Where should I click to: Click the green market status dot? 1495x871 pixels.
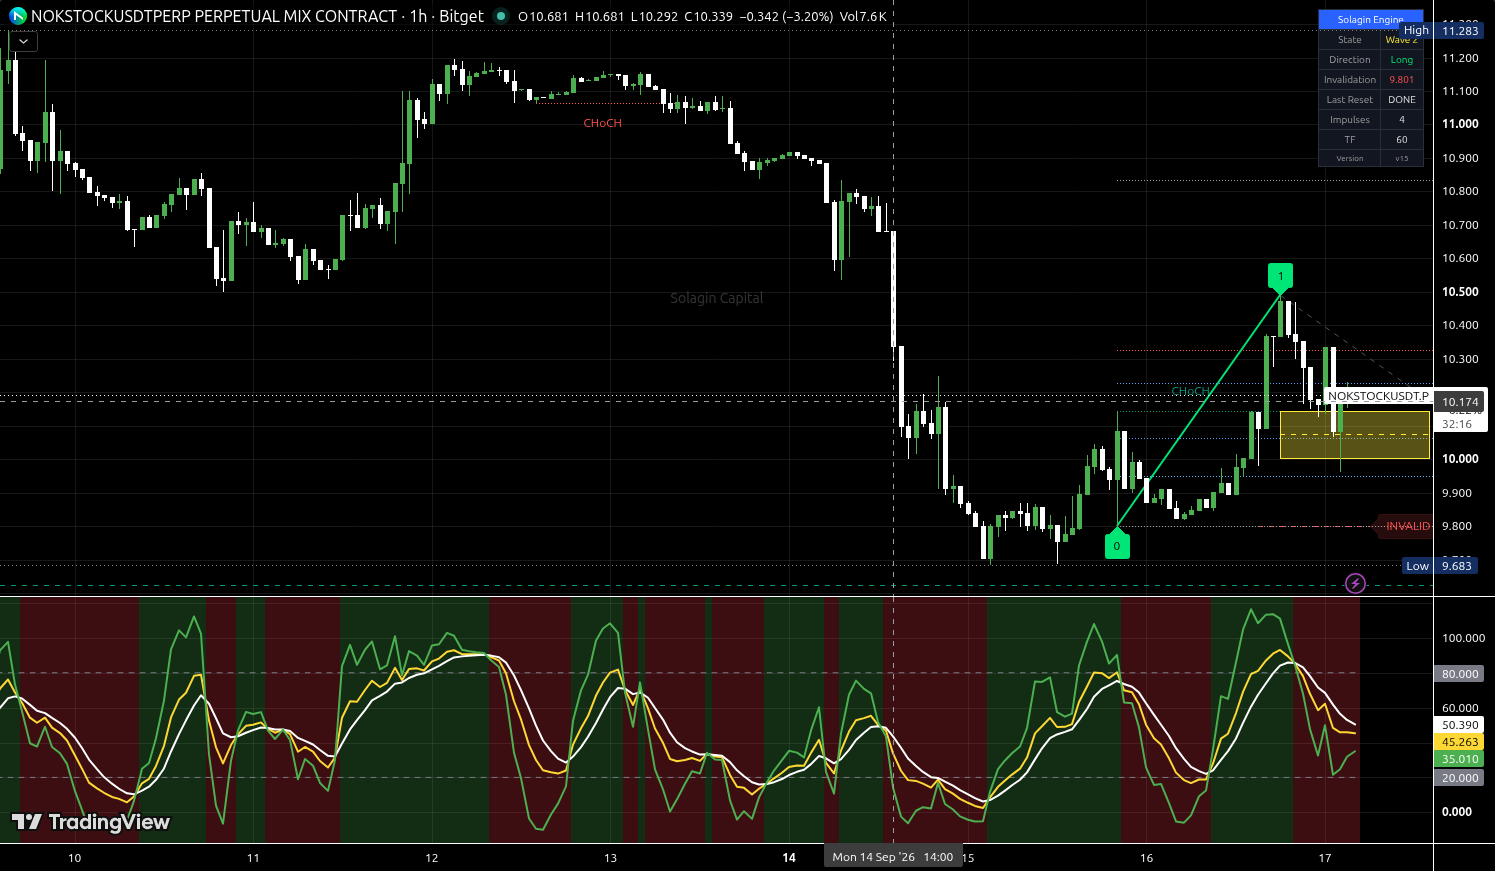(501, 16)
